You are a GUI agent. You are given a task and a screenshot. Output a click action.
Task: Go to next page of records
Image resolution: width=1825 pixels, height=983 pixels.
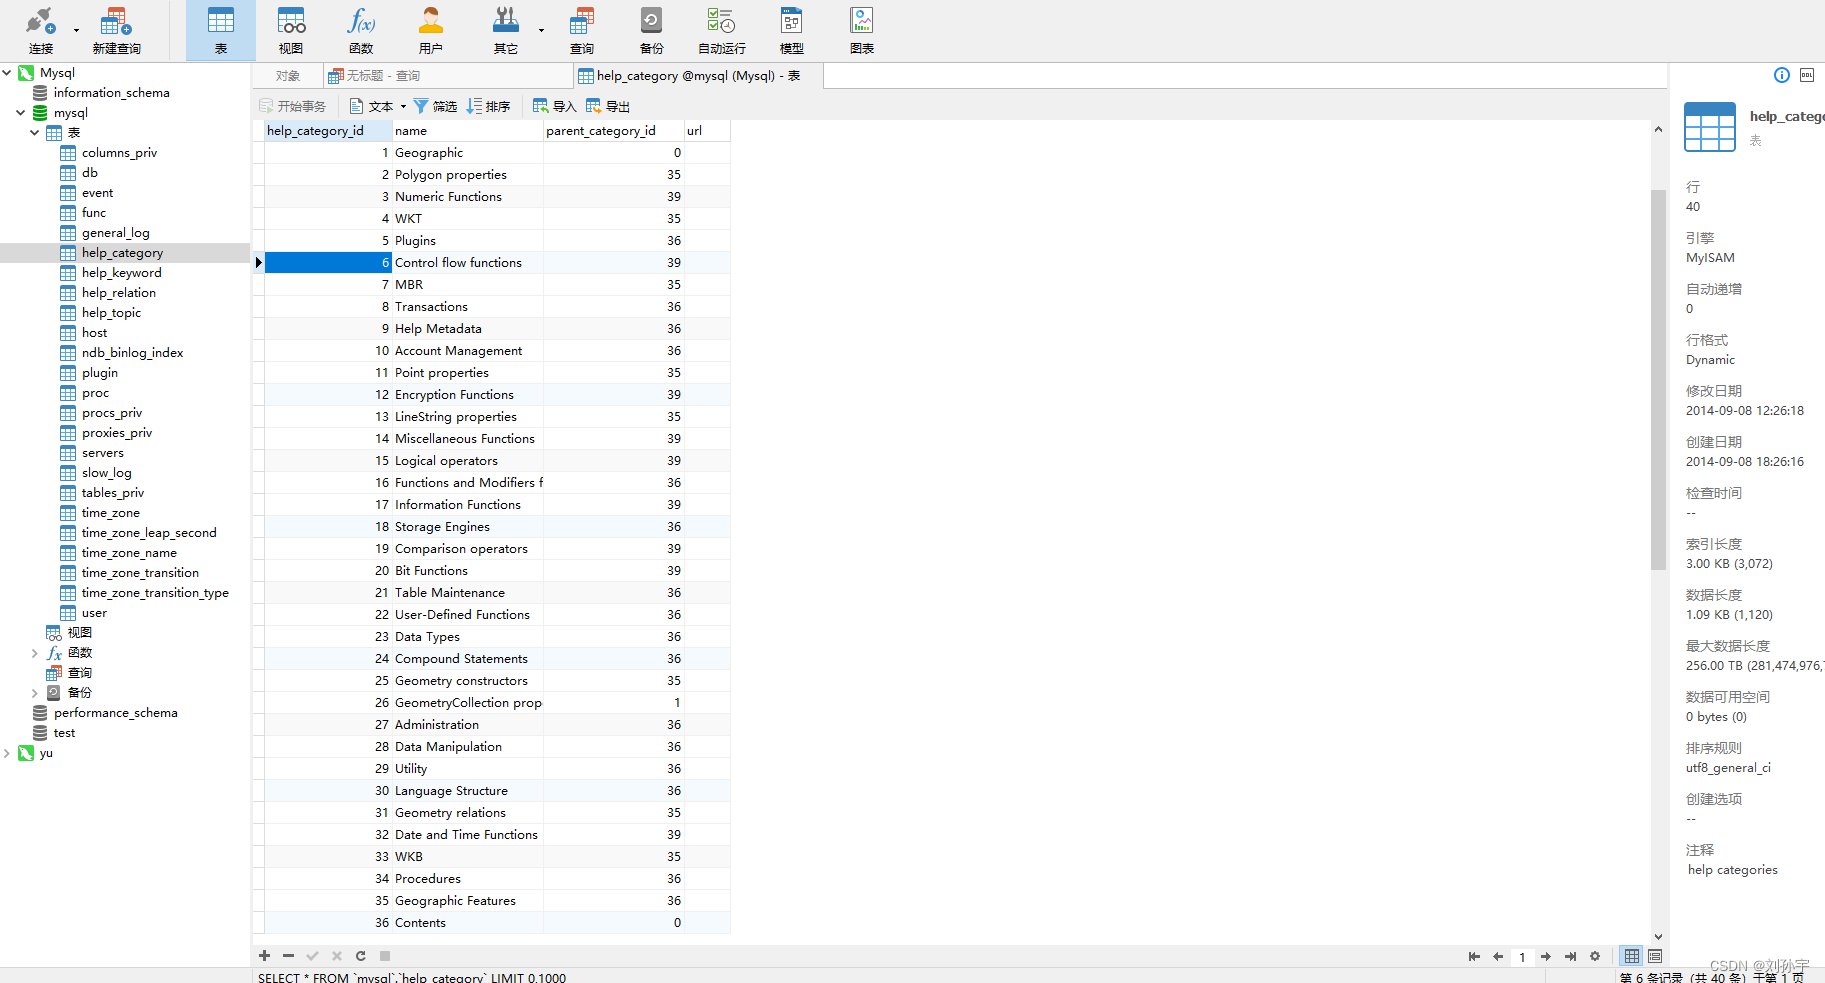1546,957
